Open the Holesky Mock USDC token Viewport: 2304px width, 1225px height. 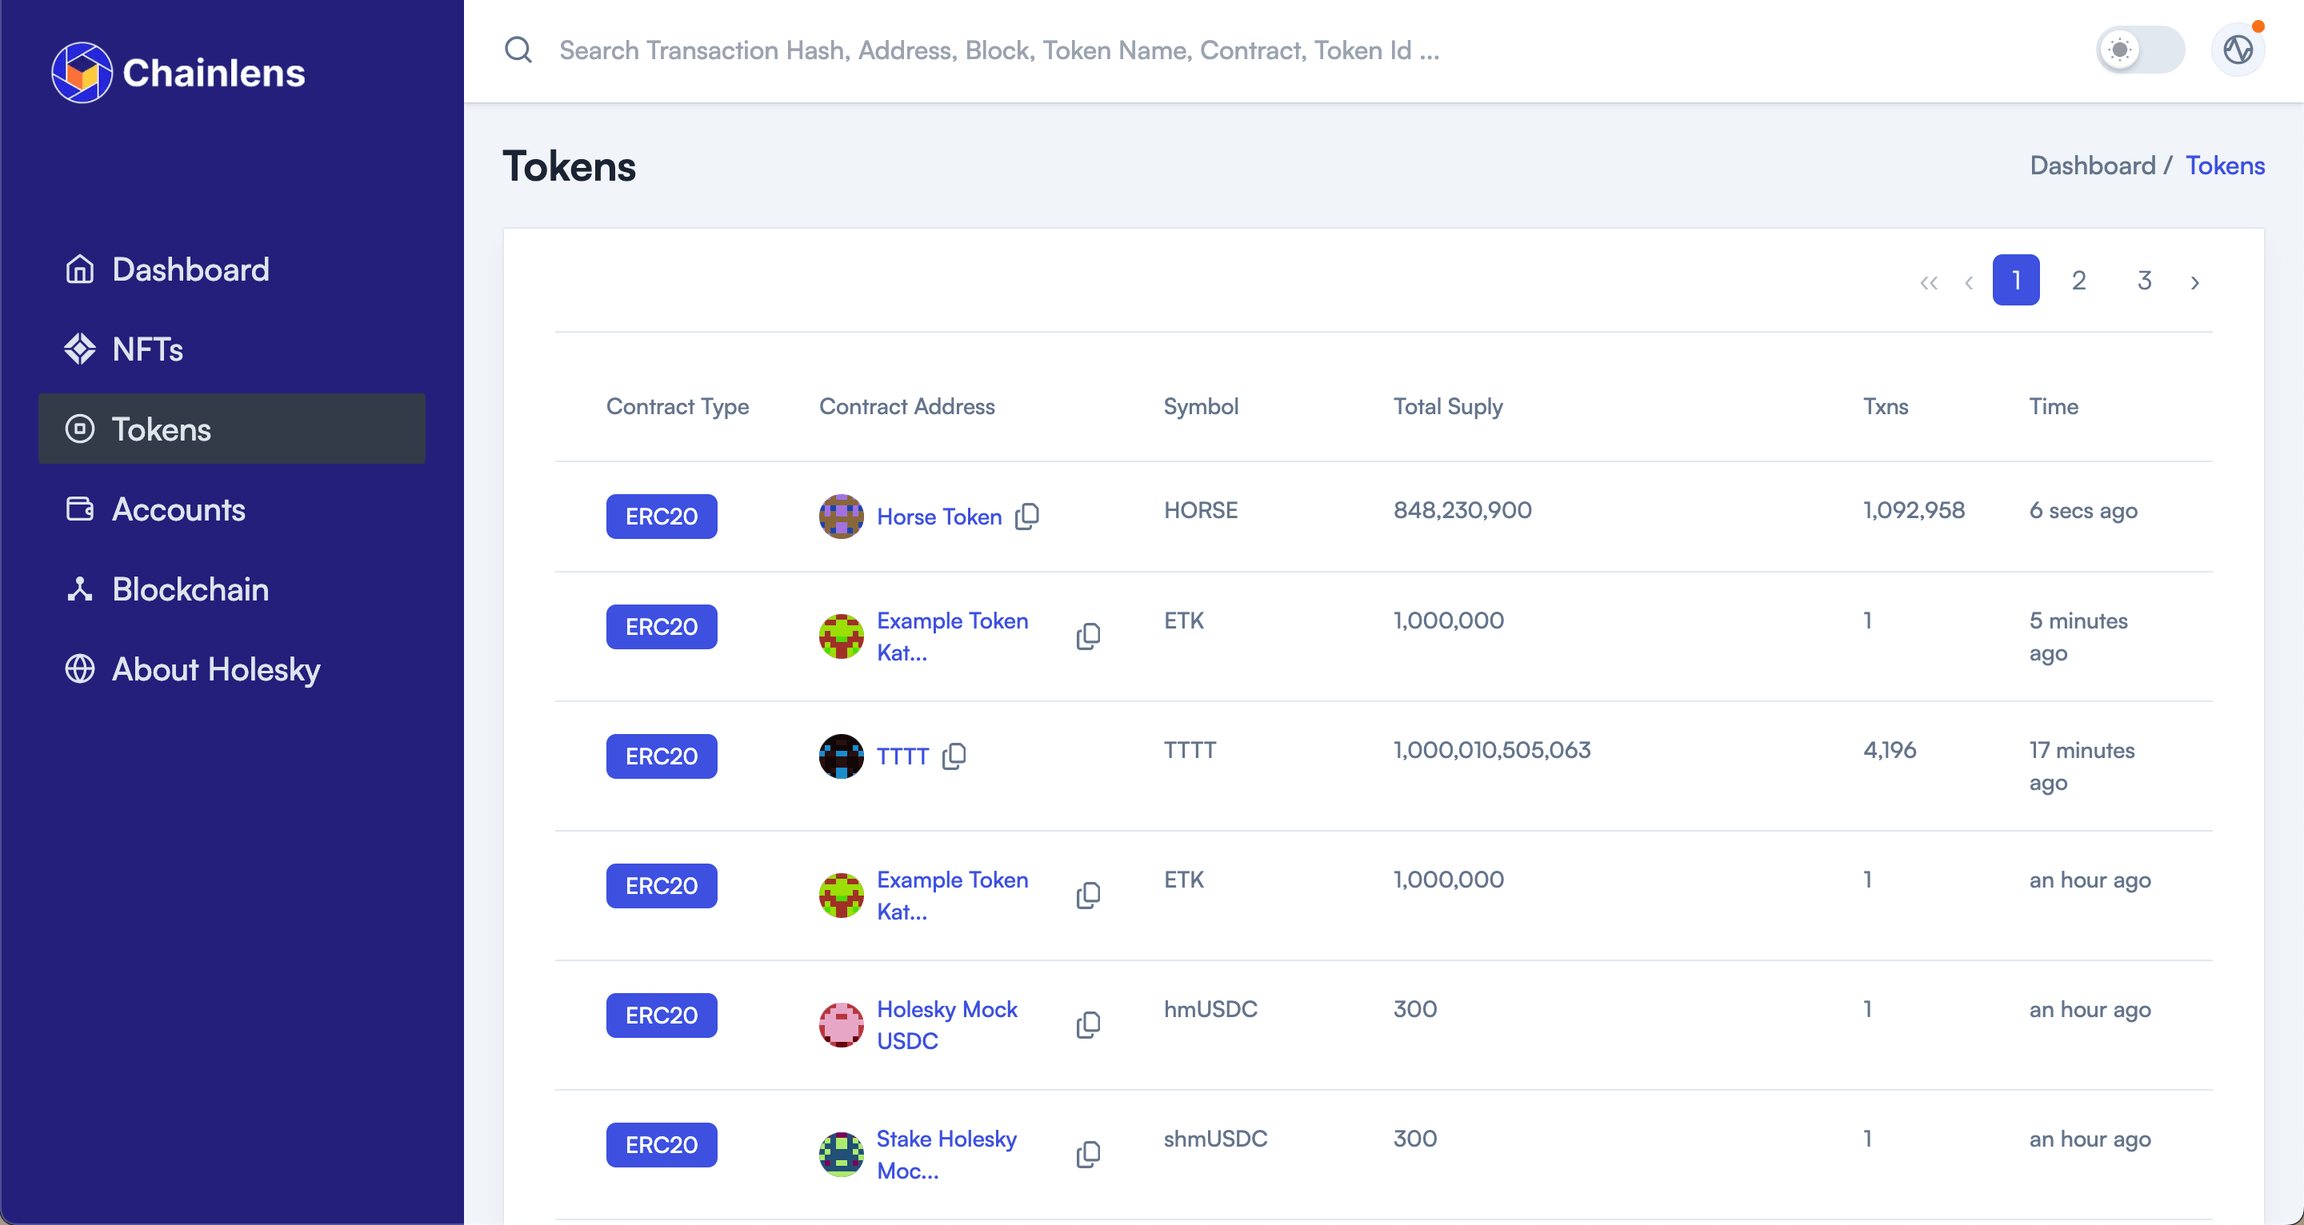pos(946,1024)
